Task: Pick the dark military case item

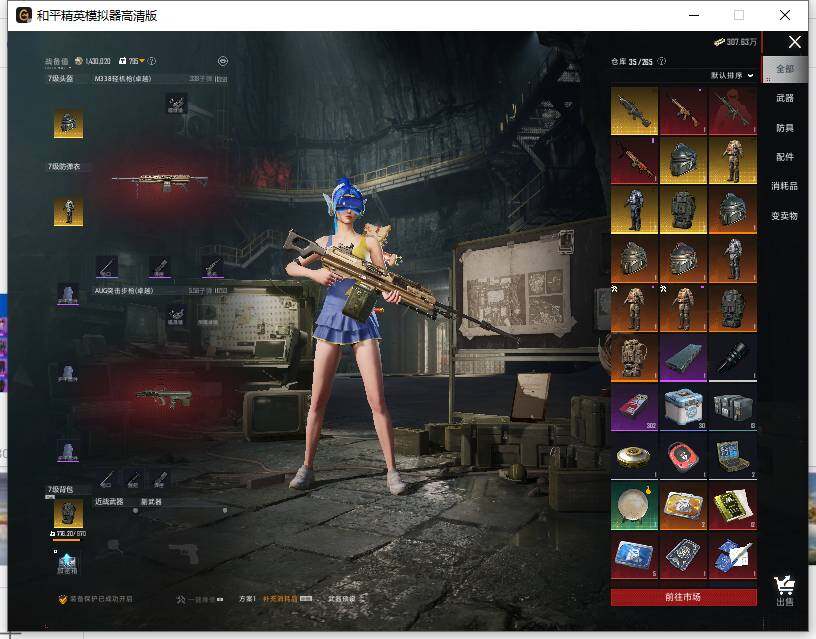Action: pos(733,407)
